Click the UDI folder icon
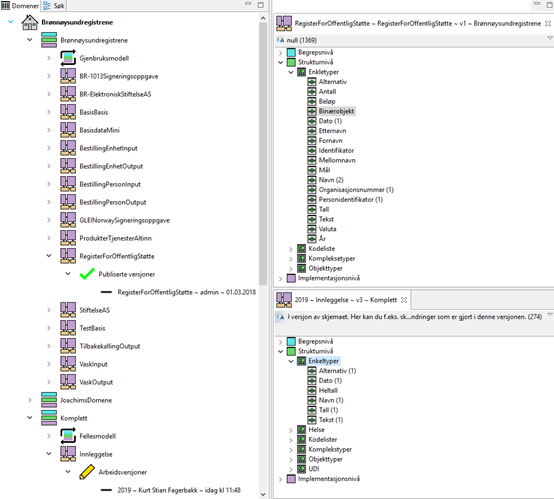The width and height of the screenshot is (554, 499). pos(301,469)
